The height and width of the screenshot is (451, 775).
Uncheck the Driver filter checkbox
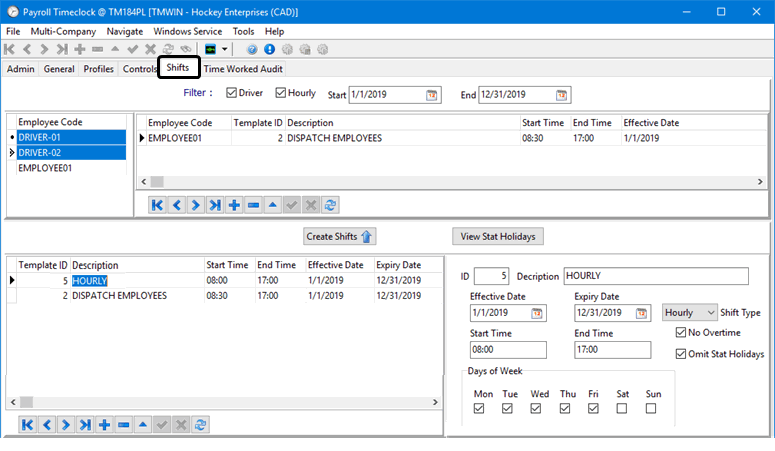pos(232,94)
